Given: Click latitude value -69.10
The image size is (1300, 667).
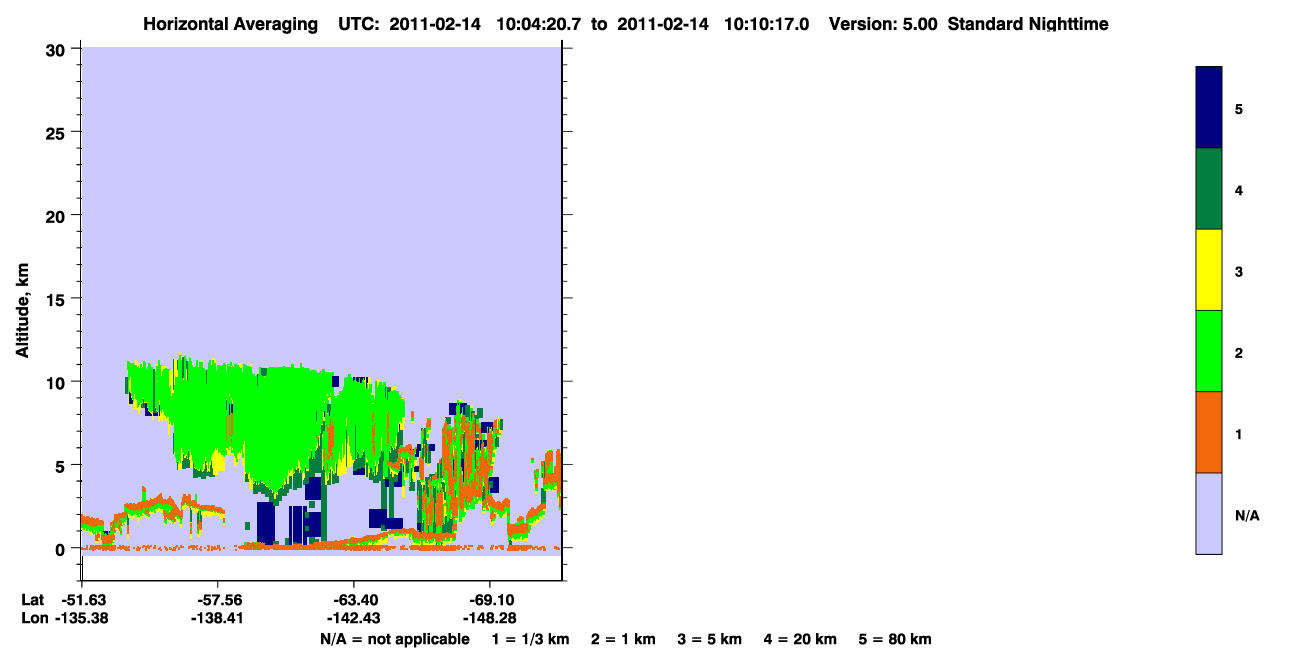Looking at the screenshot, I should pyautogui.click(x=489, y=600).
